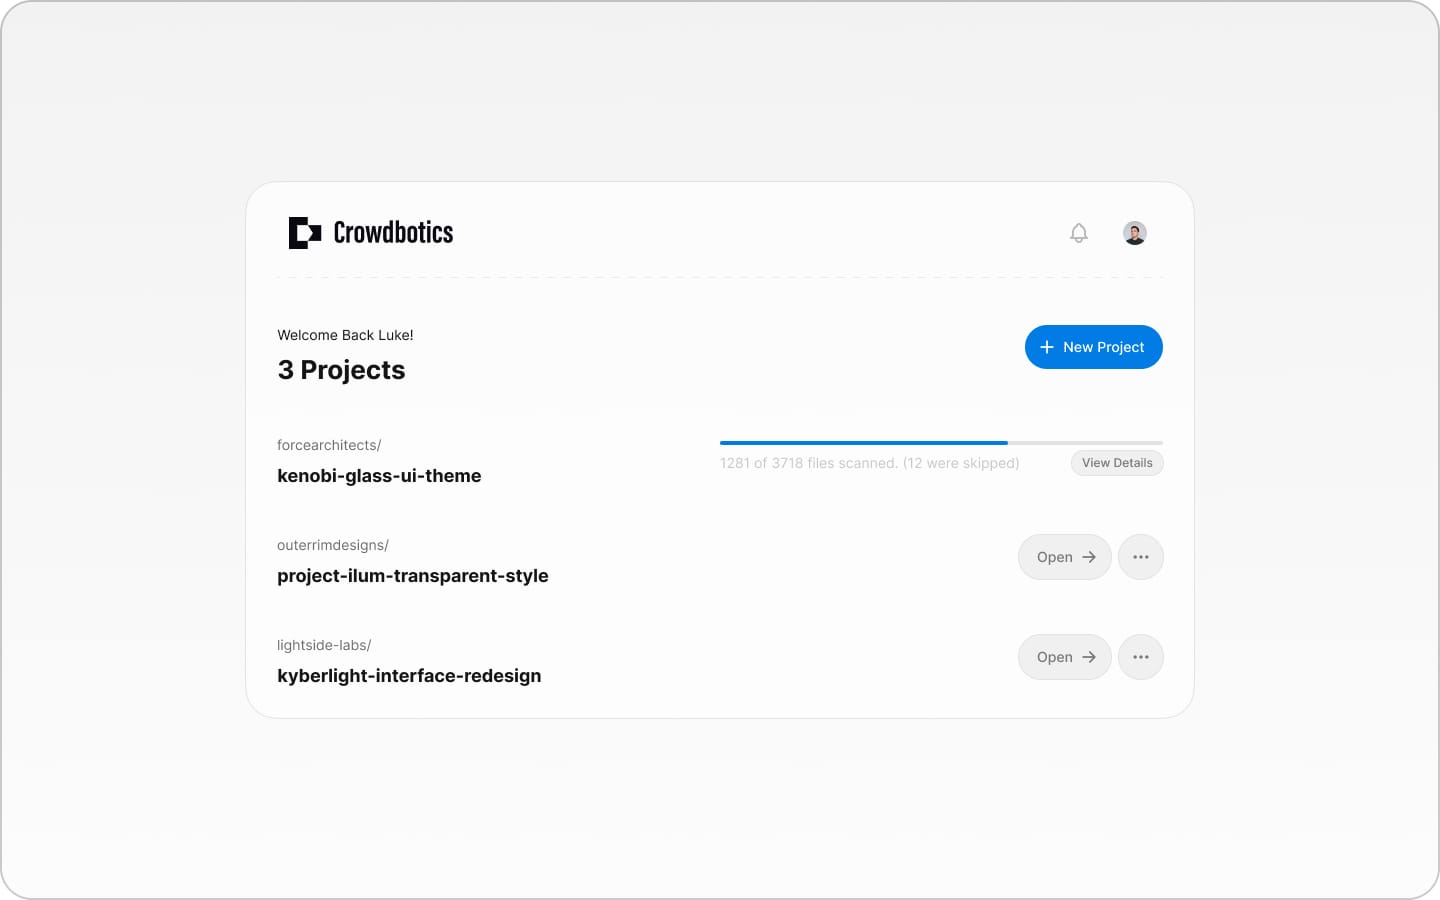Click Luke's profile avatar
This screenshot has height=900, width=1440.
1134,232
